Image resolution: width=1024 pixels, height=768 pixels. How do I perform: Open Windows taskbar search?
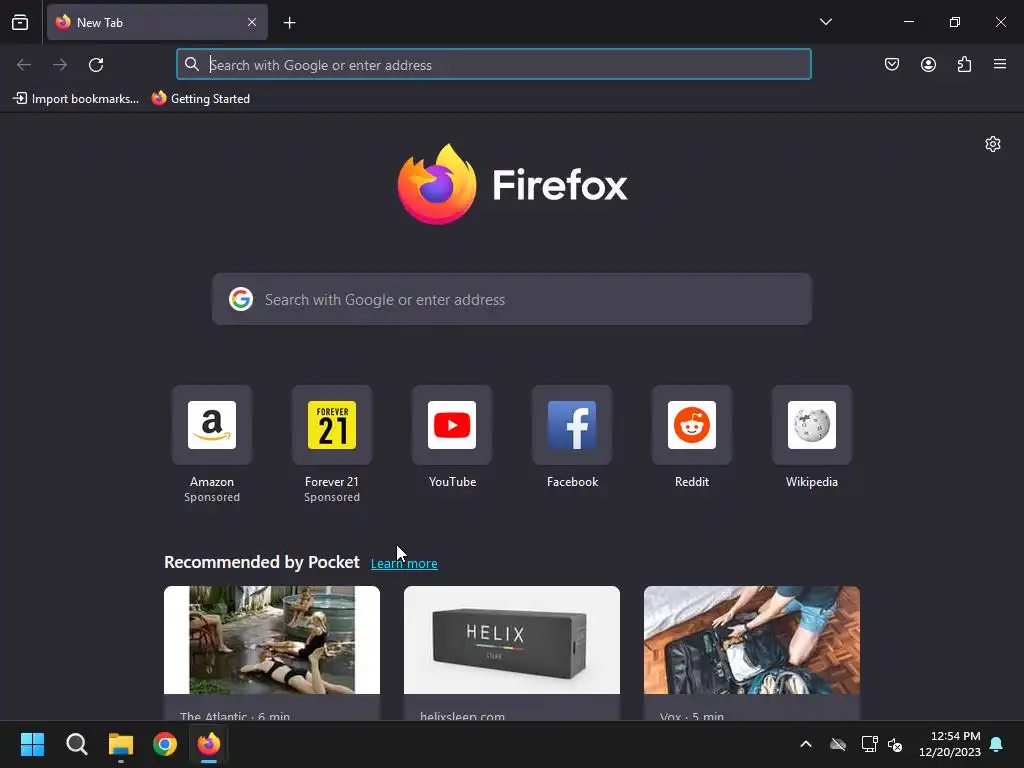tap(76, 744)
